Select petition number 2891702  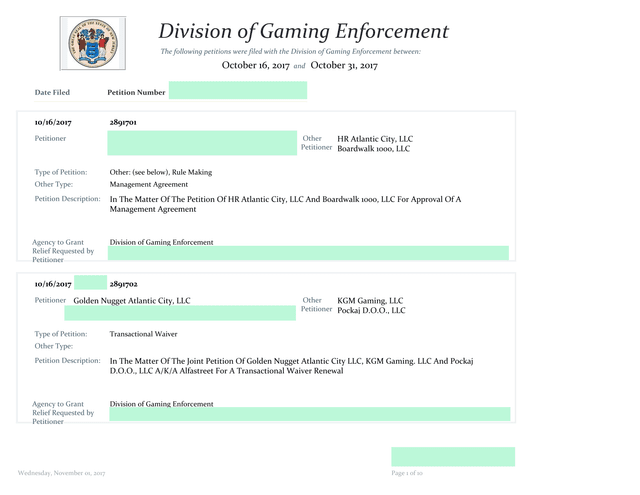coord(123,284)
